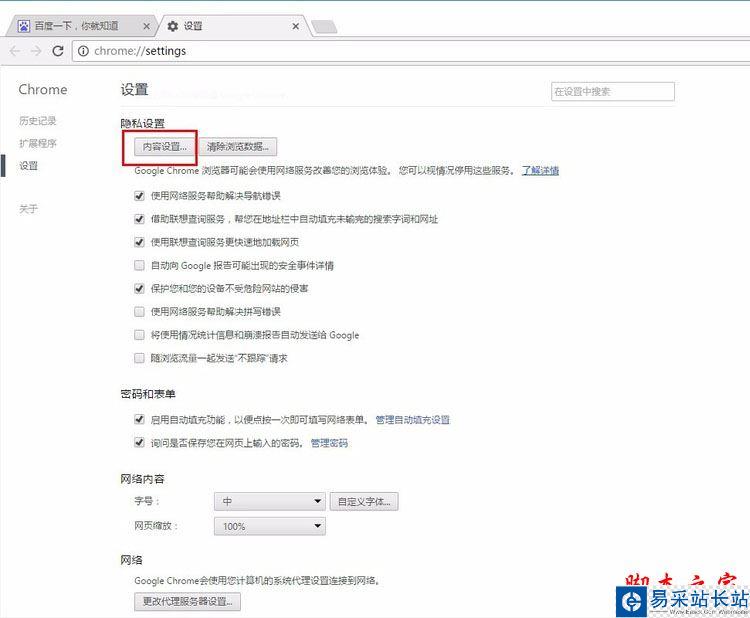Open 管理自动填充设置 link
This screenshot has width=750, height=618.
(413, 420)
